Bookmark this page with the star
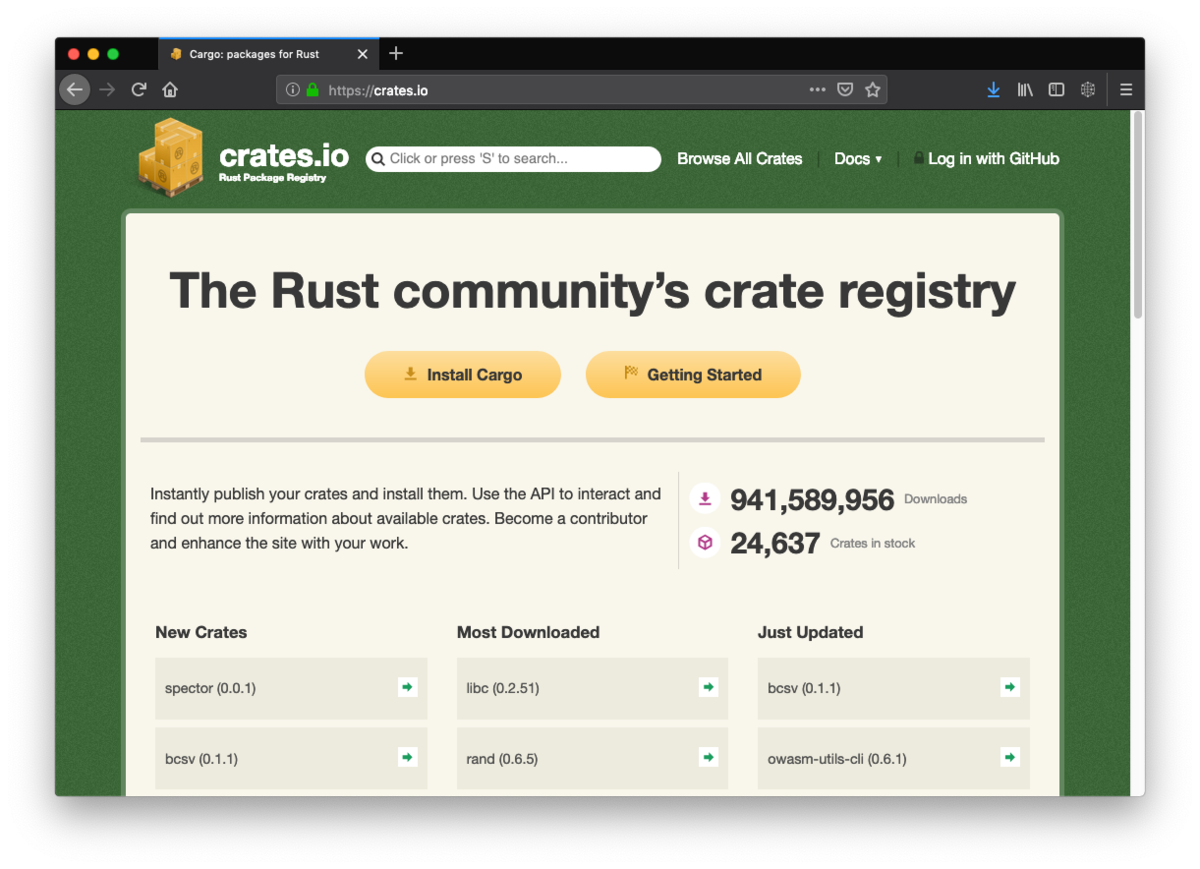Image resolution: width=1200 pixels, height=869 pixels. [x=872, y=90]
